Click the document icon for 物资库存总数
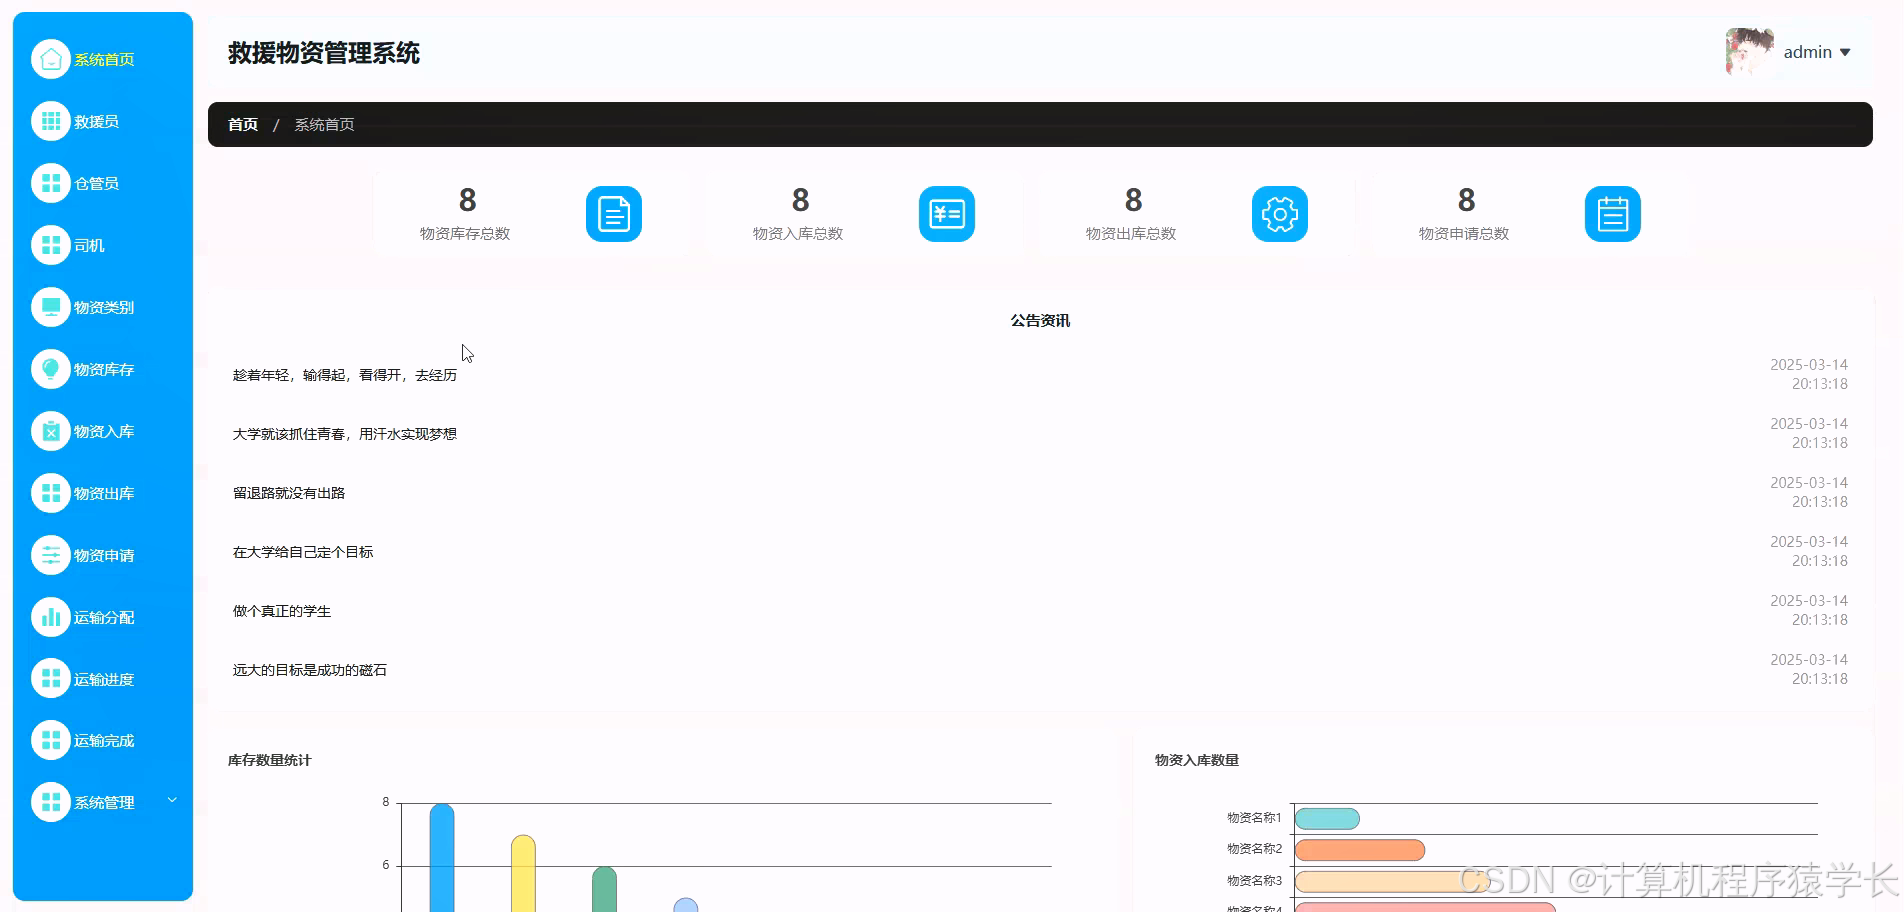 point(614,214)
